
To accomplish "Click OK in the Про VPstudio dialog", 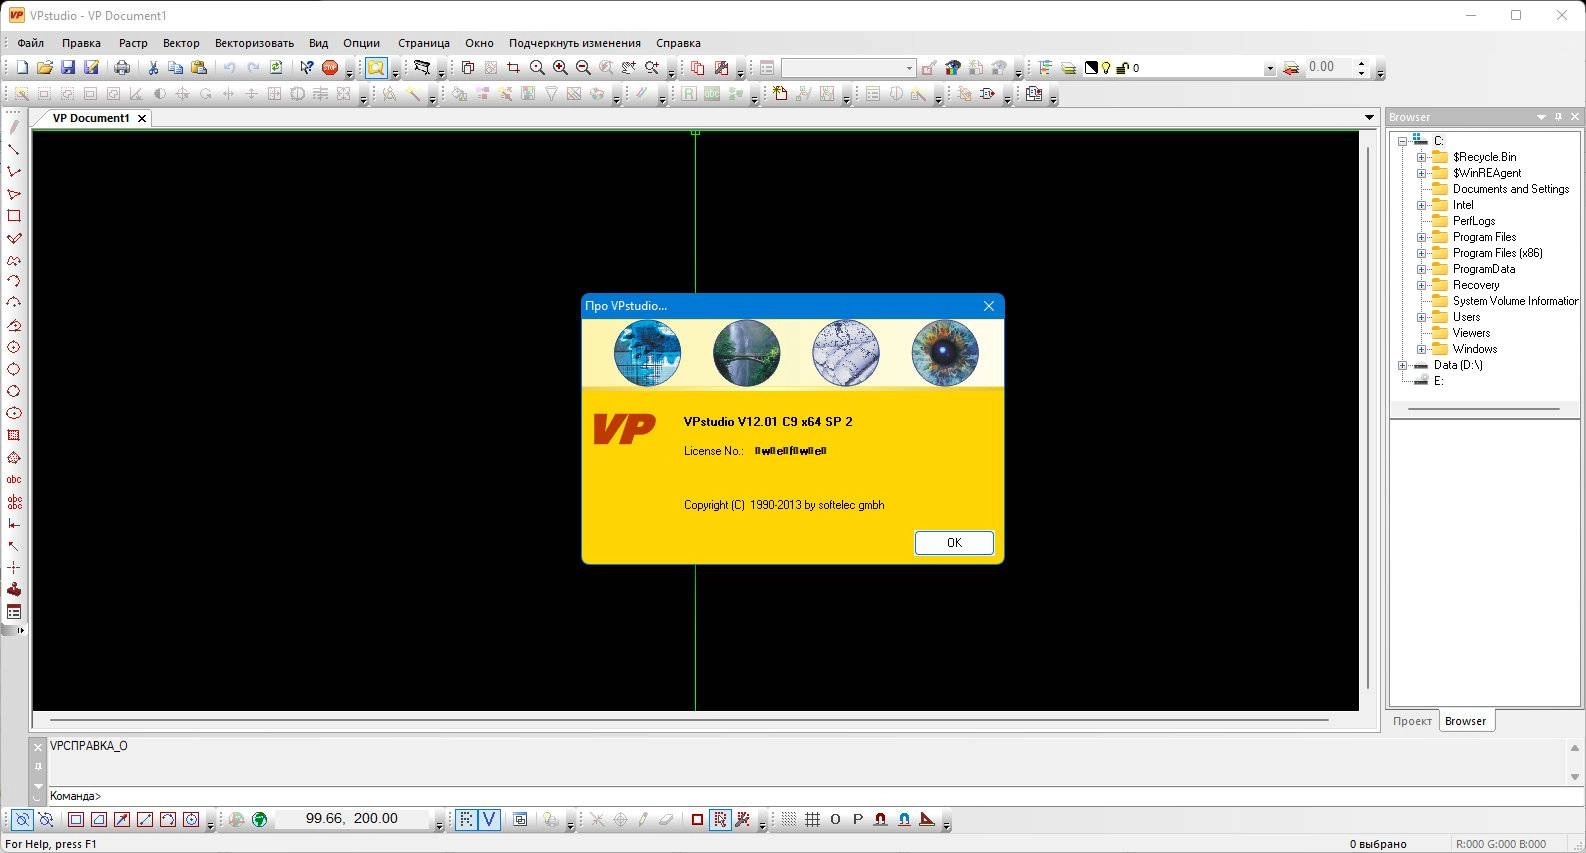I will pyautogui.click(x=954, y=542).
